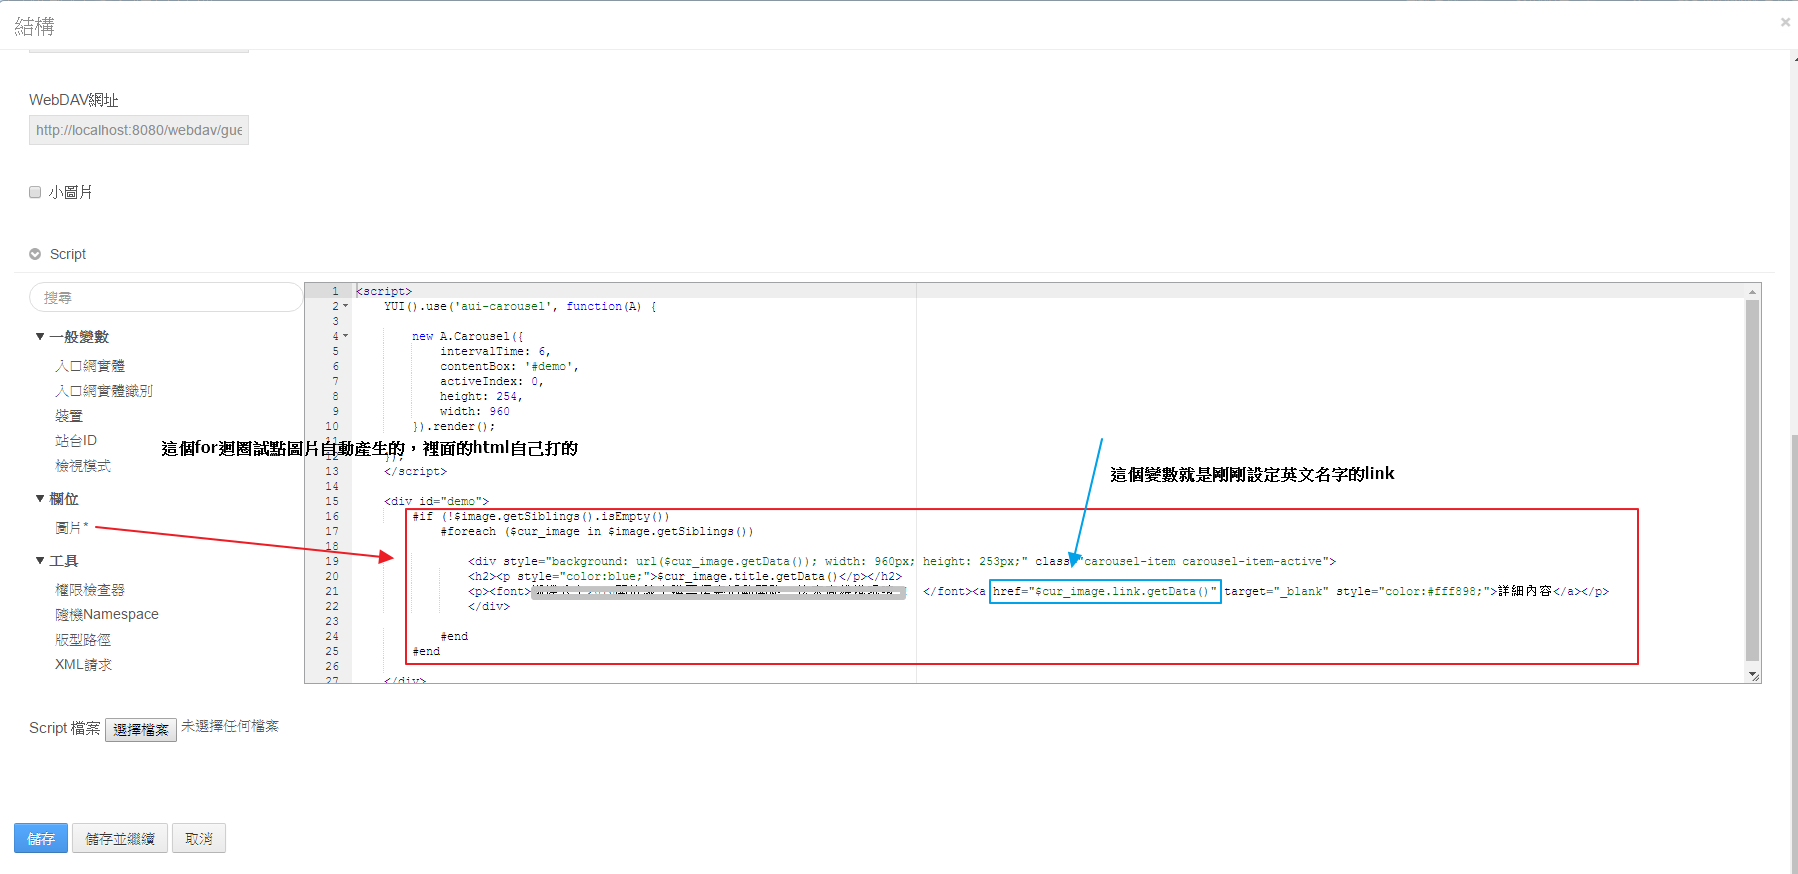Toggle the 小圖片 checkbox

pyautogui.click(x=35, y=192)
